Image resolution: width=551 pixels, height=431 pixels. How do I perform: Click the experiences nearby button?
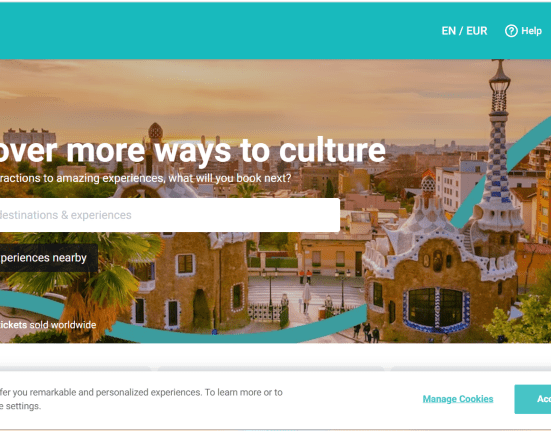[x=48, y=258]
